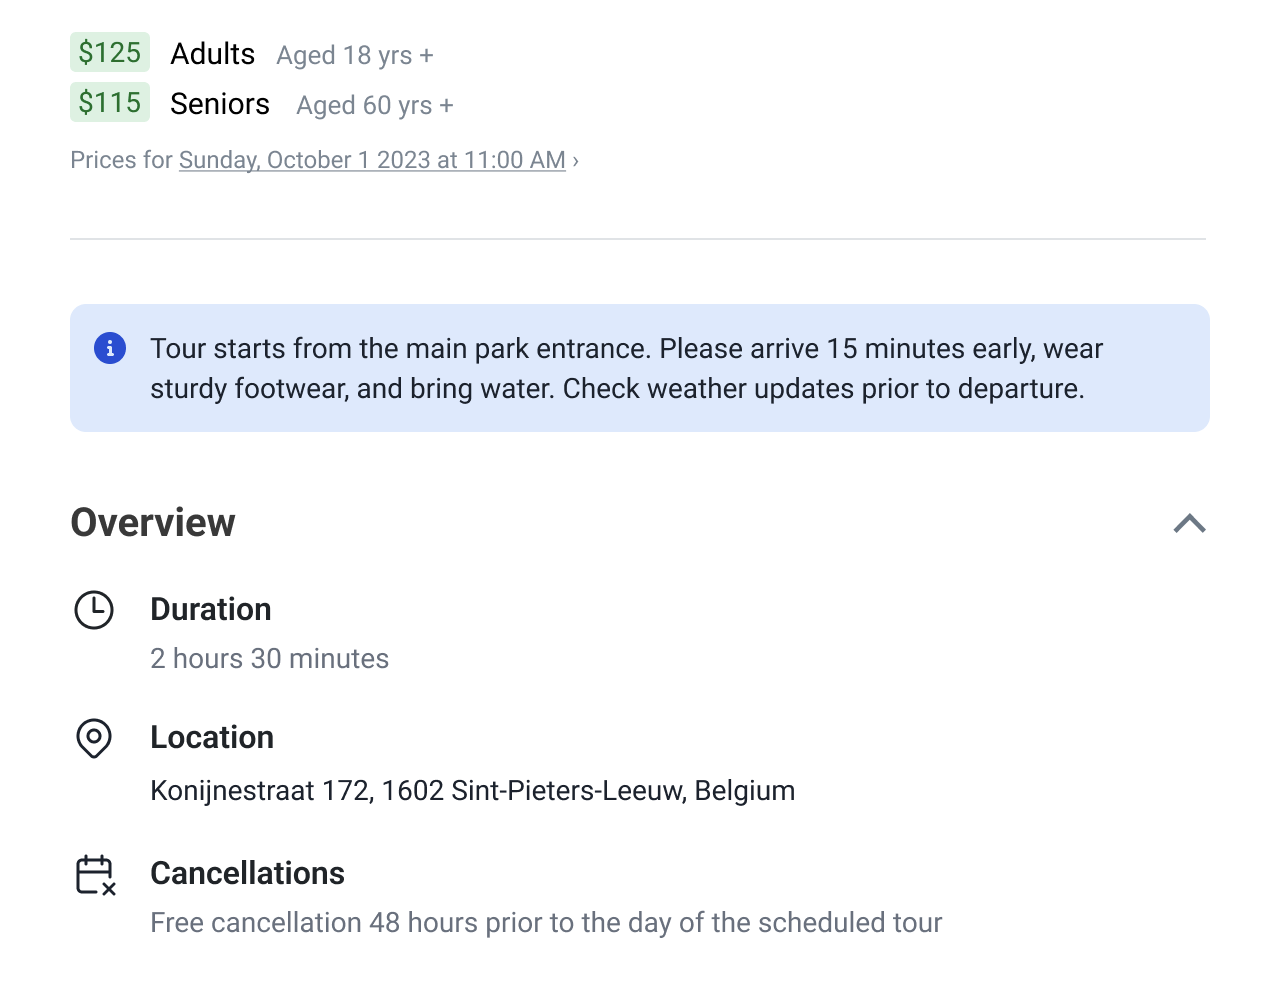Click the map pin icon beside Location

coord(94,738)
